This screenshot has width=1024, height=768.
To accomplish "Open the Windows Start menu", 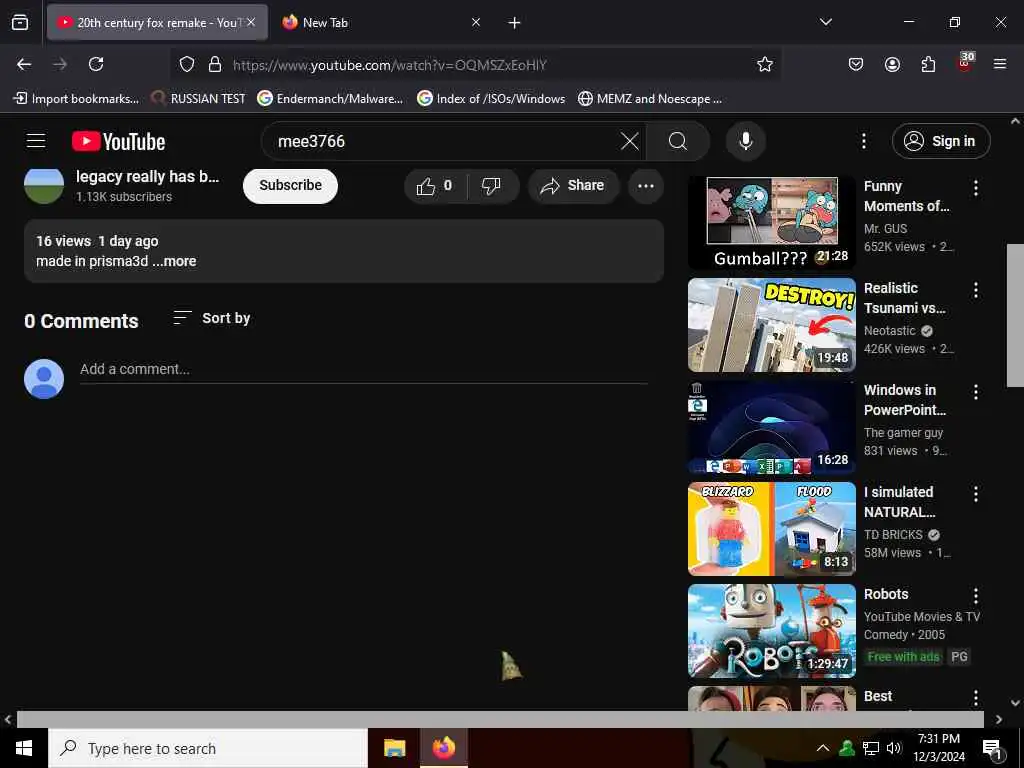I will [x=24, y=748].
